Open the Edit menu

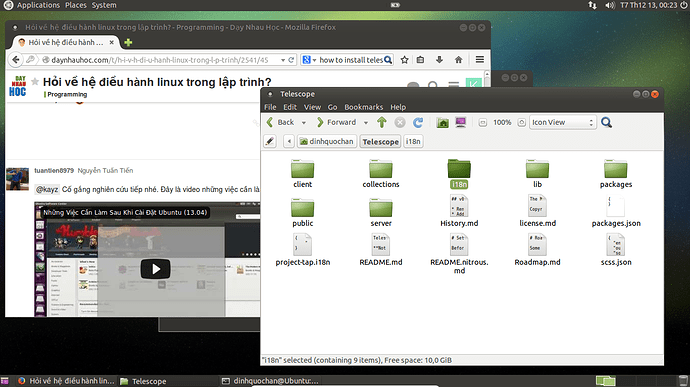(290, 107)
